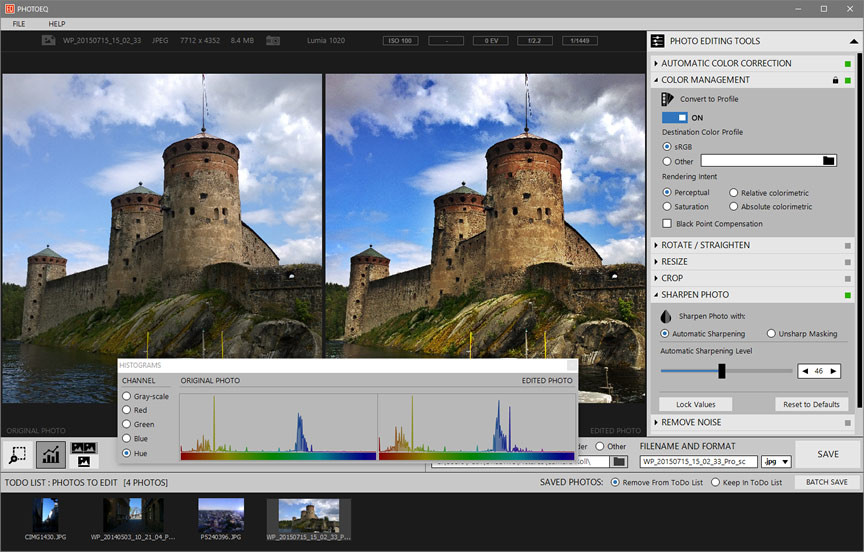Select Keep In ToDo List option
Viewport: 864px width, 552px height.
coord(715,482)
